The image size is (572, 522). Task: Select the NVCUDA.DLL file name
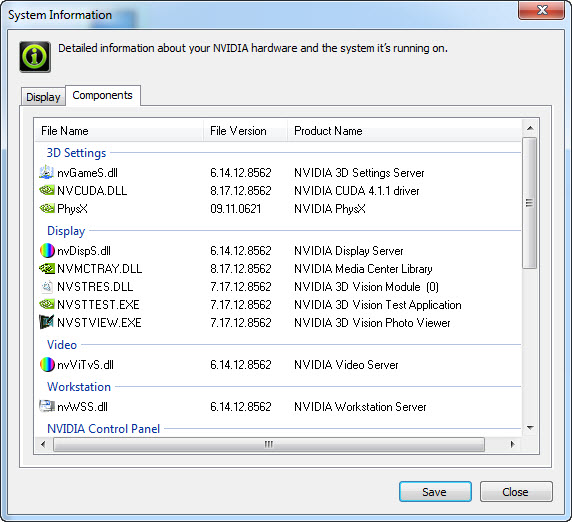click(92, 190)
